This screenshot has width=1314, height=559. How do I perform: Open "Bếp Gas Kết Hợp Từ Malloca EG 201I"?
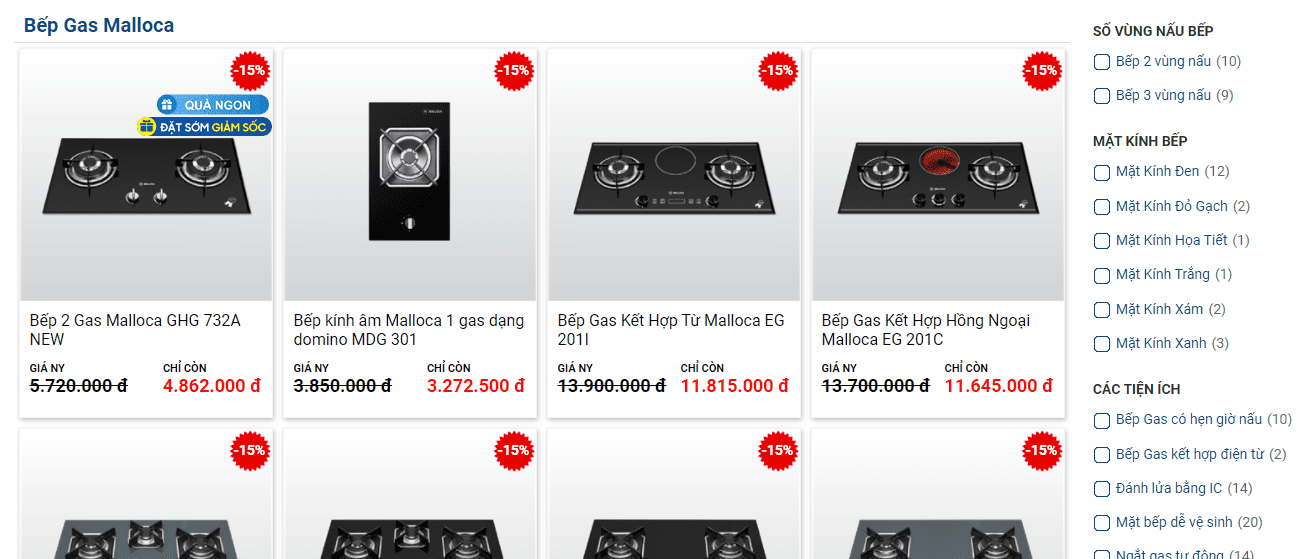(671, 330)
